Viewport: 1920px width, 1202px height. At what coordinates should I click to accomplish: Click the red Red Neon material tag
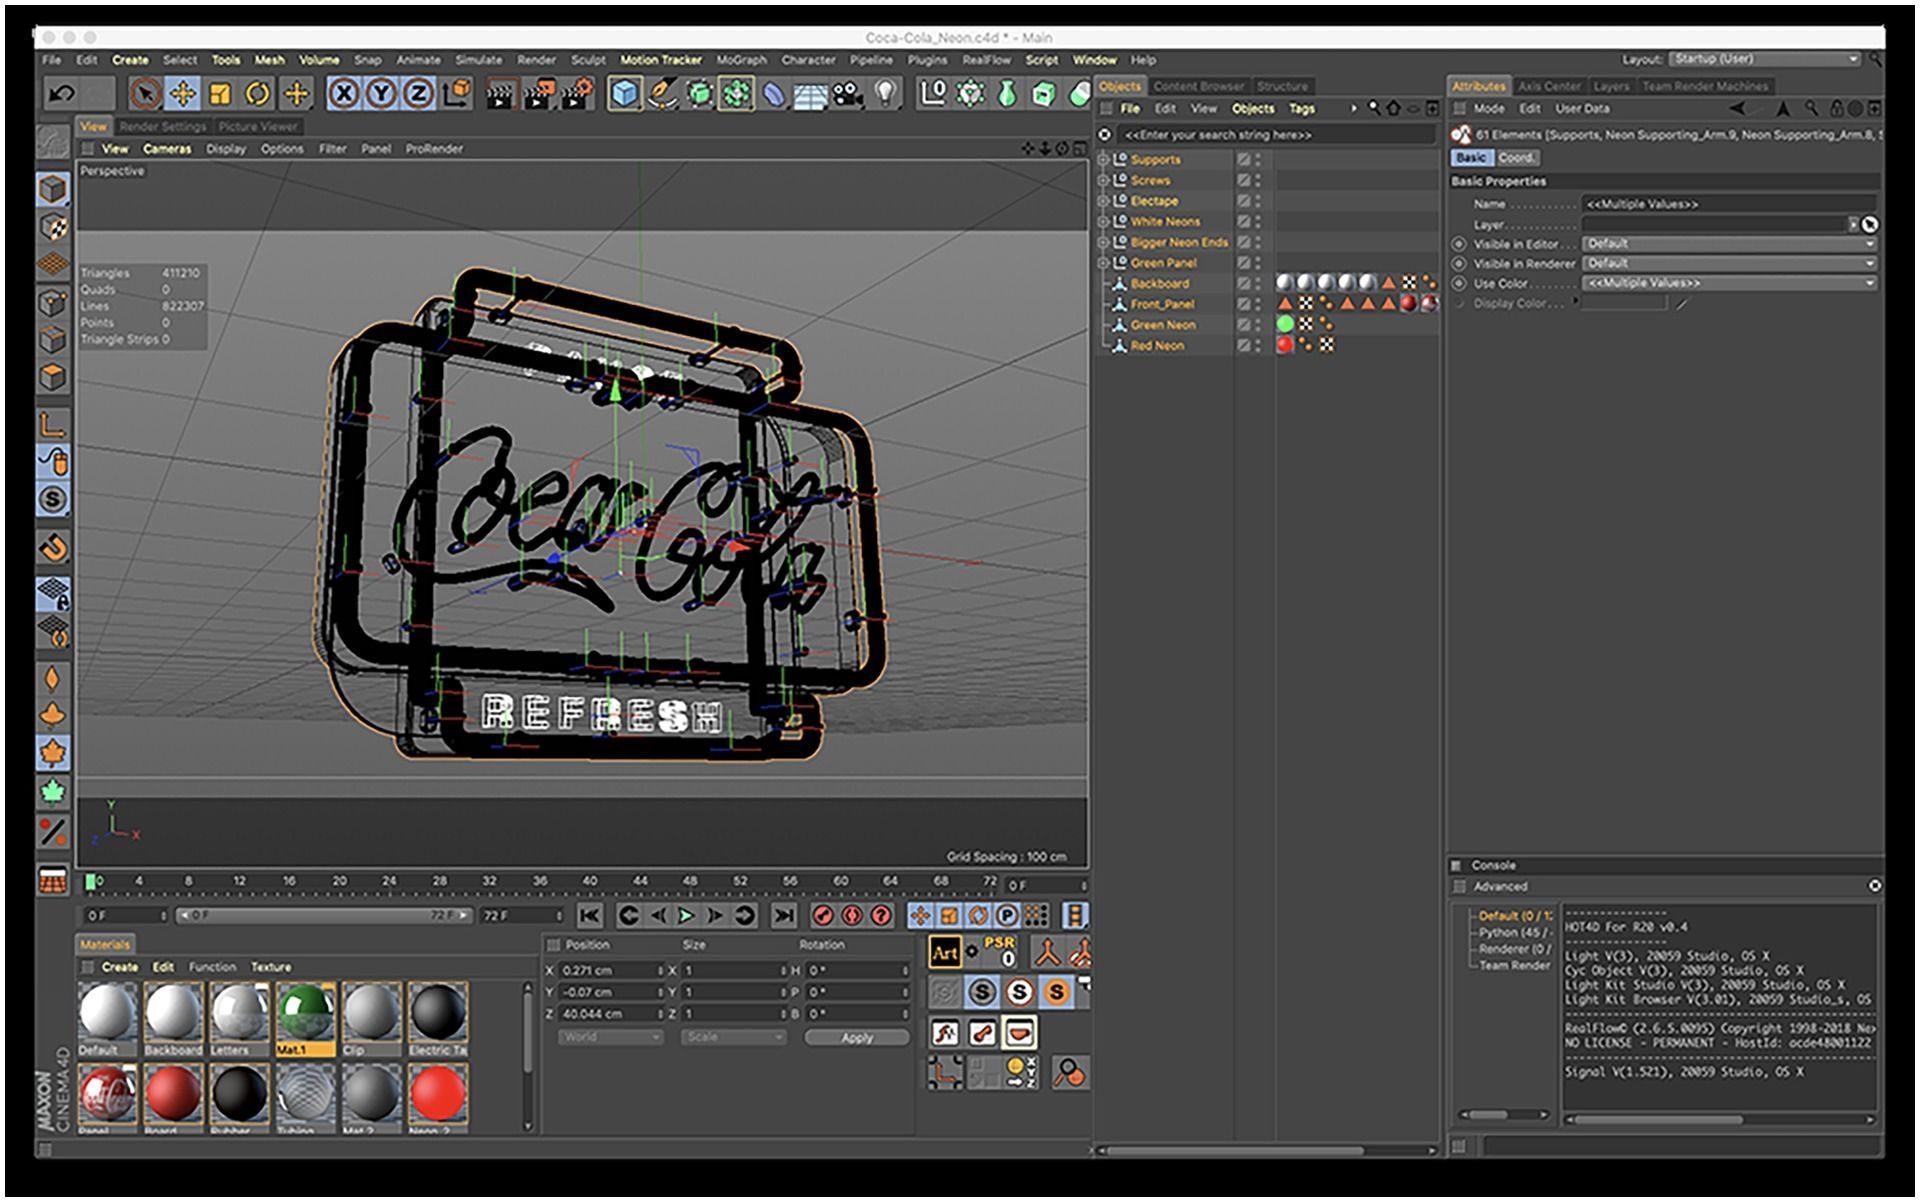click(x=1285, y=345)
